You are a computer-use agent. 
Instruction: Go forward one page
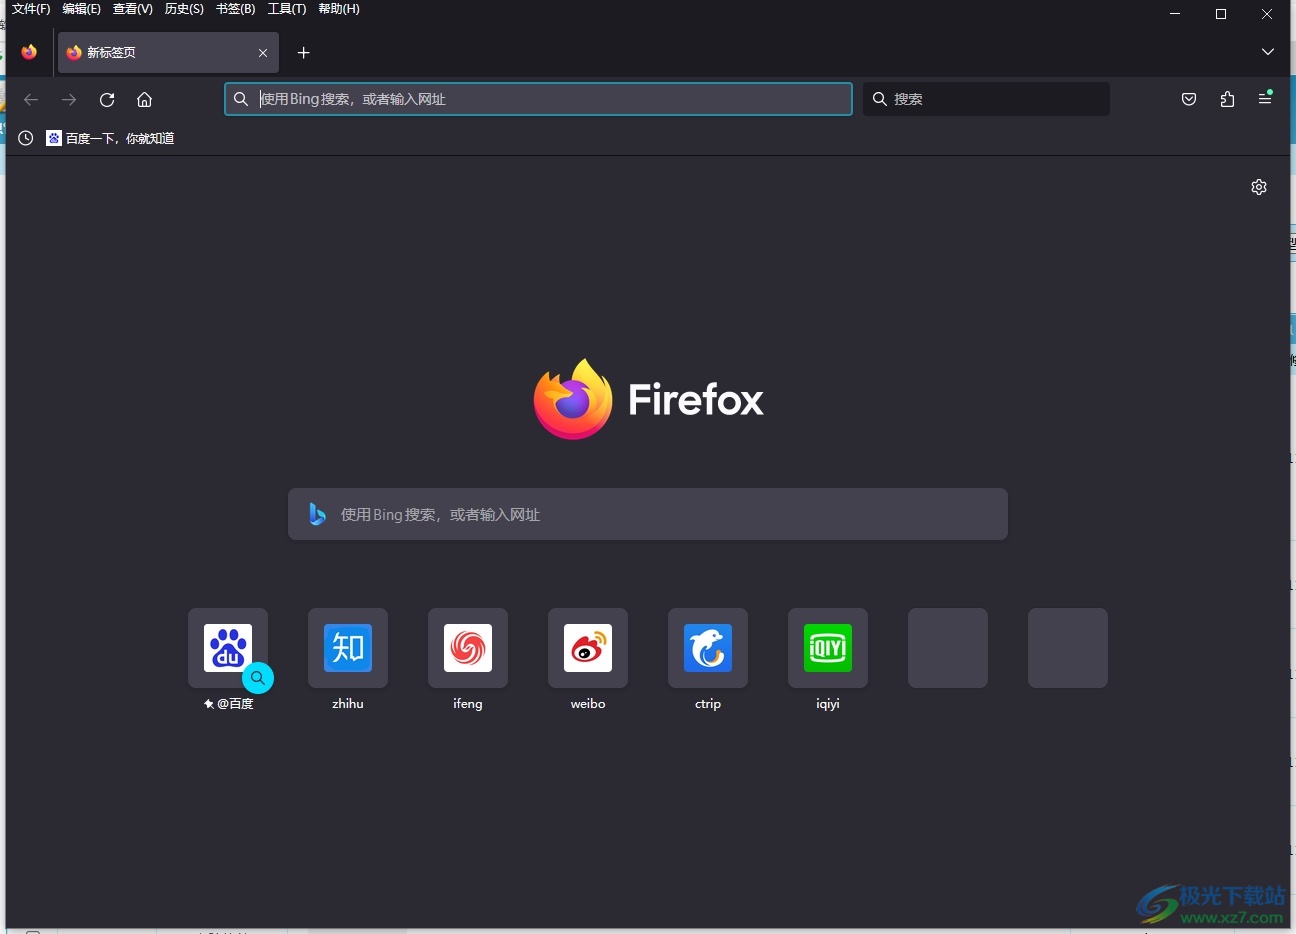[x=69, y=99]
